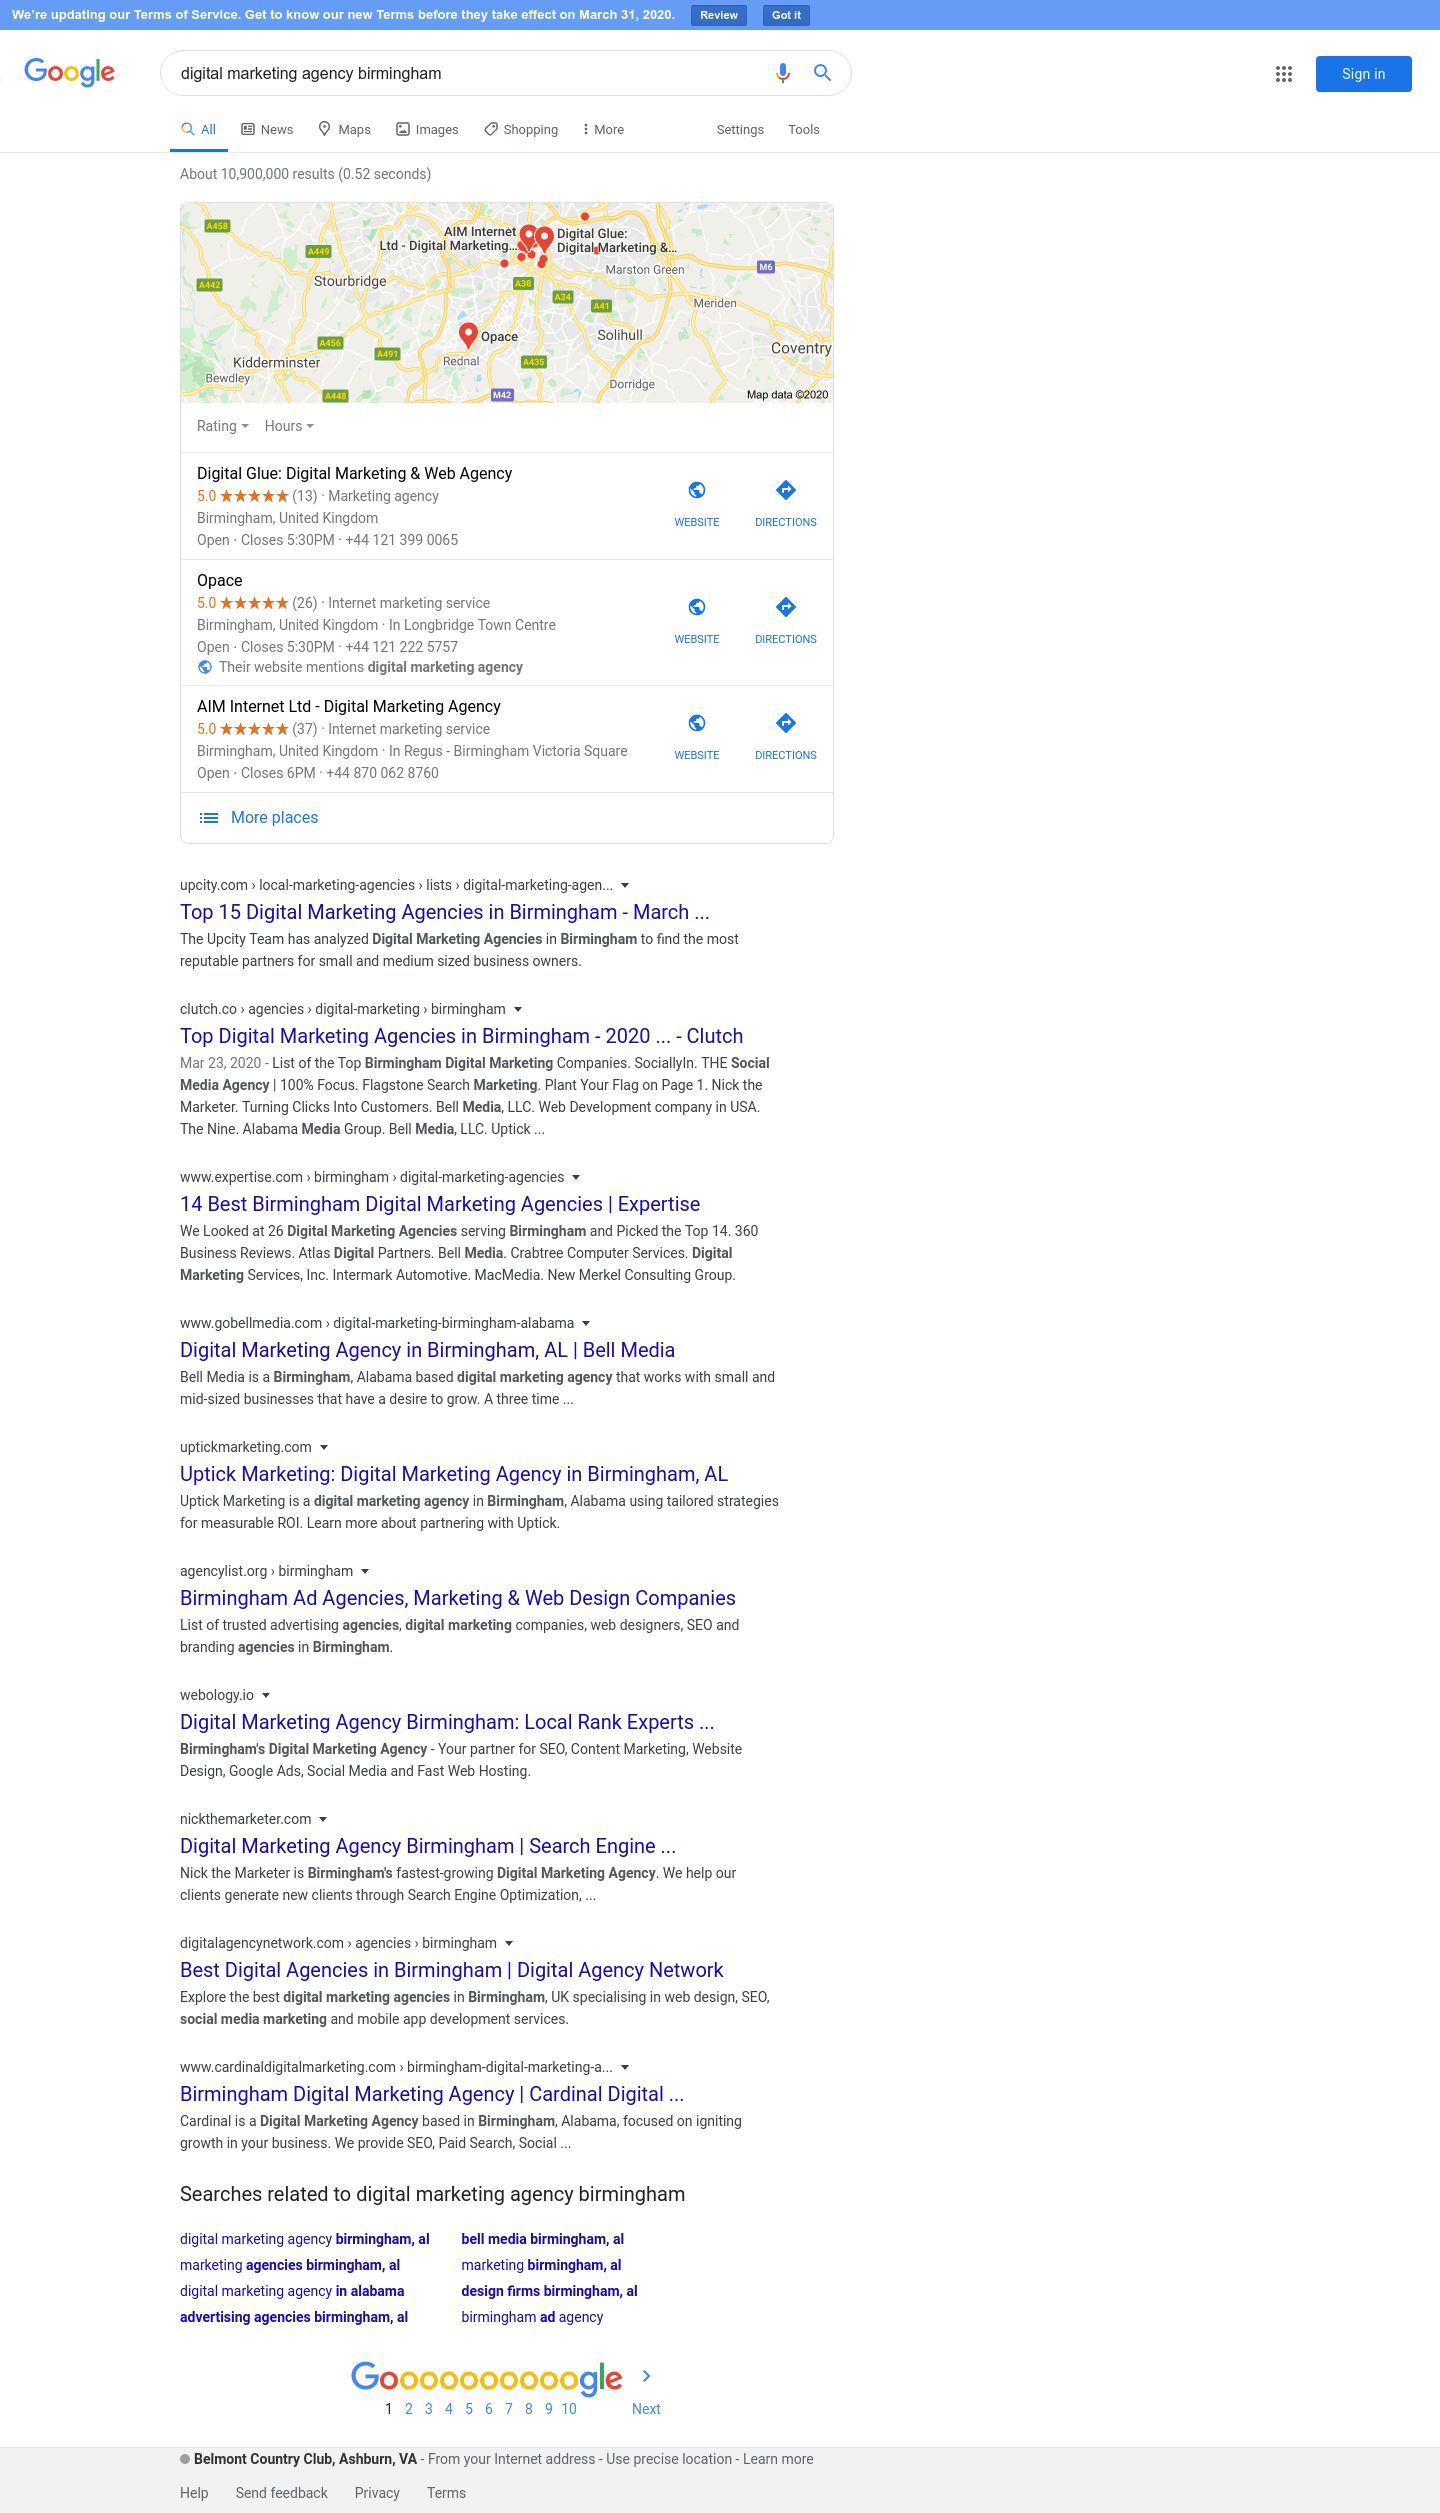Open Local Rank Experts result link
The height and width of the screenshot is (2513, 1440).
pyautogui.click(x=447, y=1722)
